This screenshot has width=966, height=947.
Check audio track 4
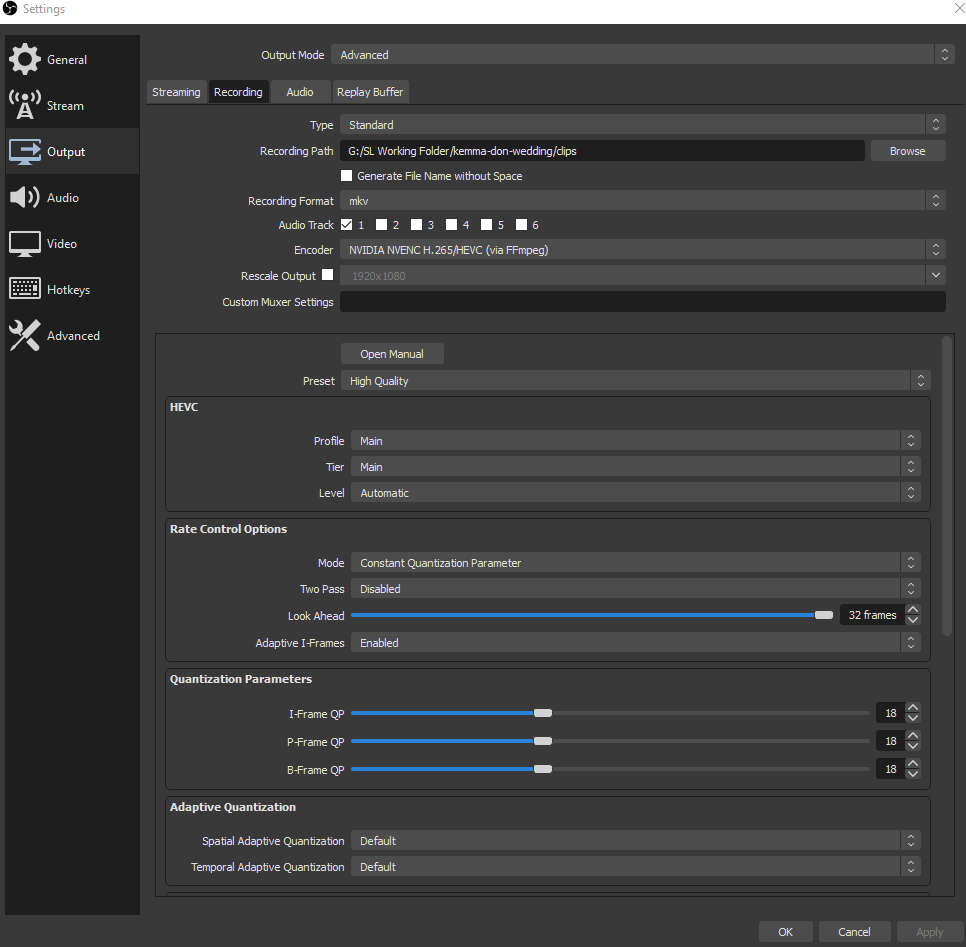[x=452, y=224]
